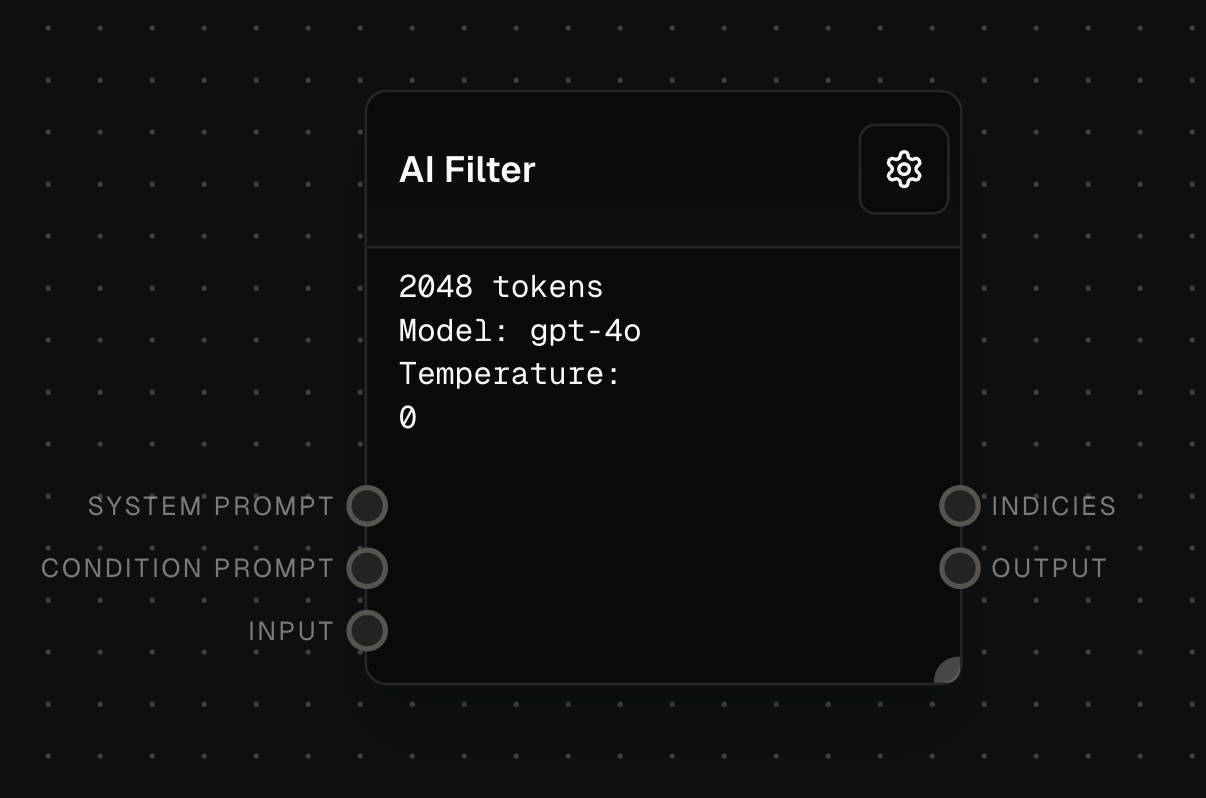Select the OUTPUT port handle

tap(958, 567)
